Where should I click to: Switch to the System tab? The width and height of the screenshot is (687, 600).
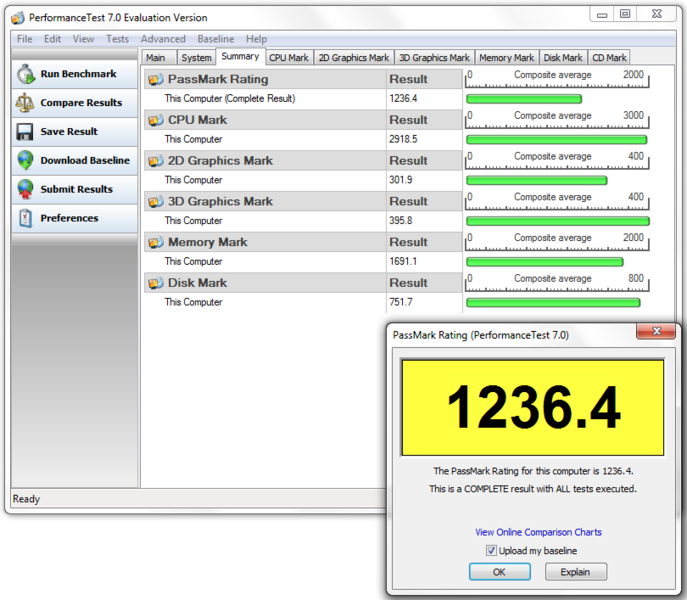pos(196,58)
